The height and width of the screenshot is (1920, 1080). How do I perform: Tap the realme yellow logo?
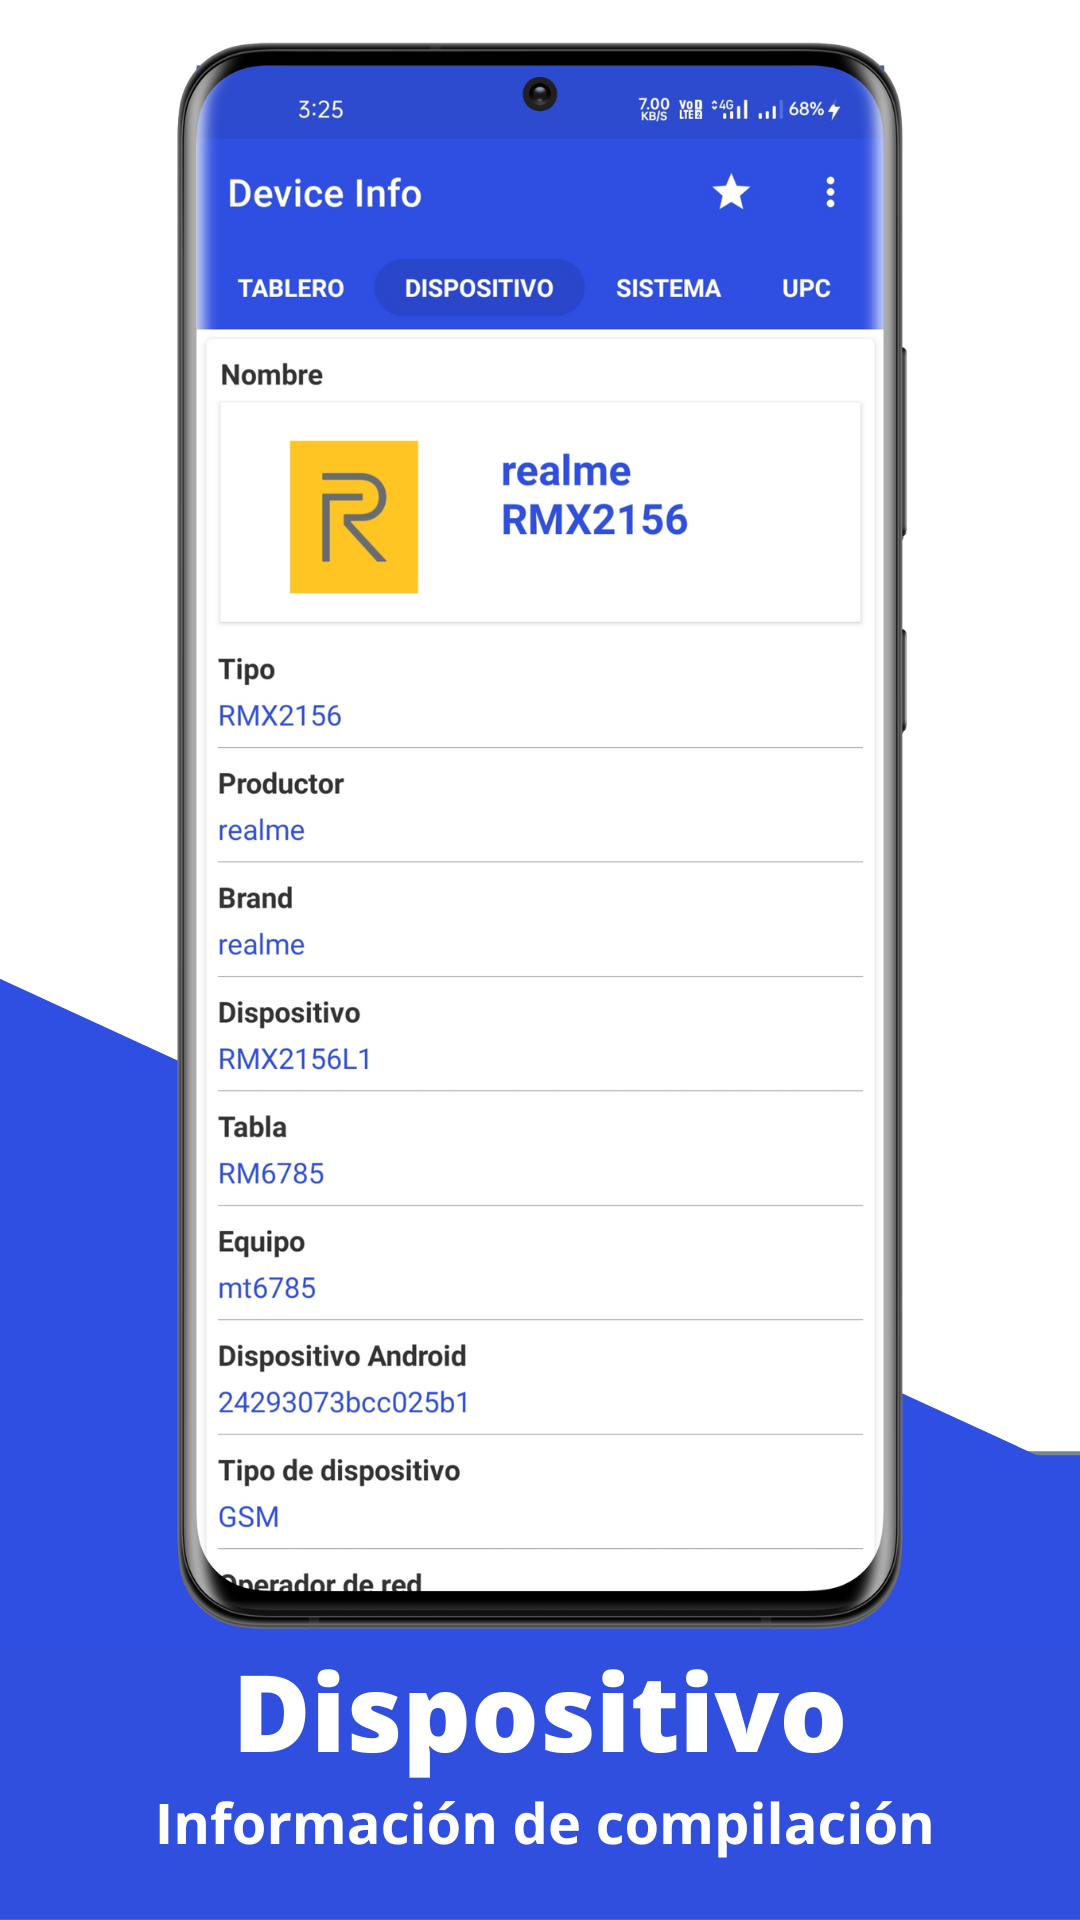coord(354,517)
